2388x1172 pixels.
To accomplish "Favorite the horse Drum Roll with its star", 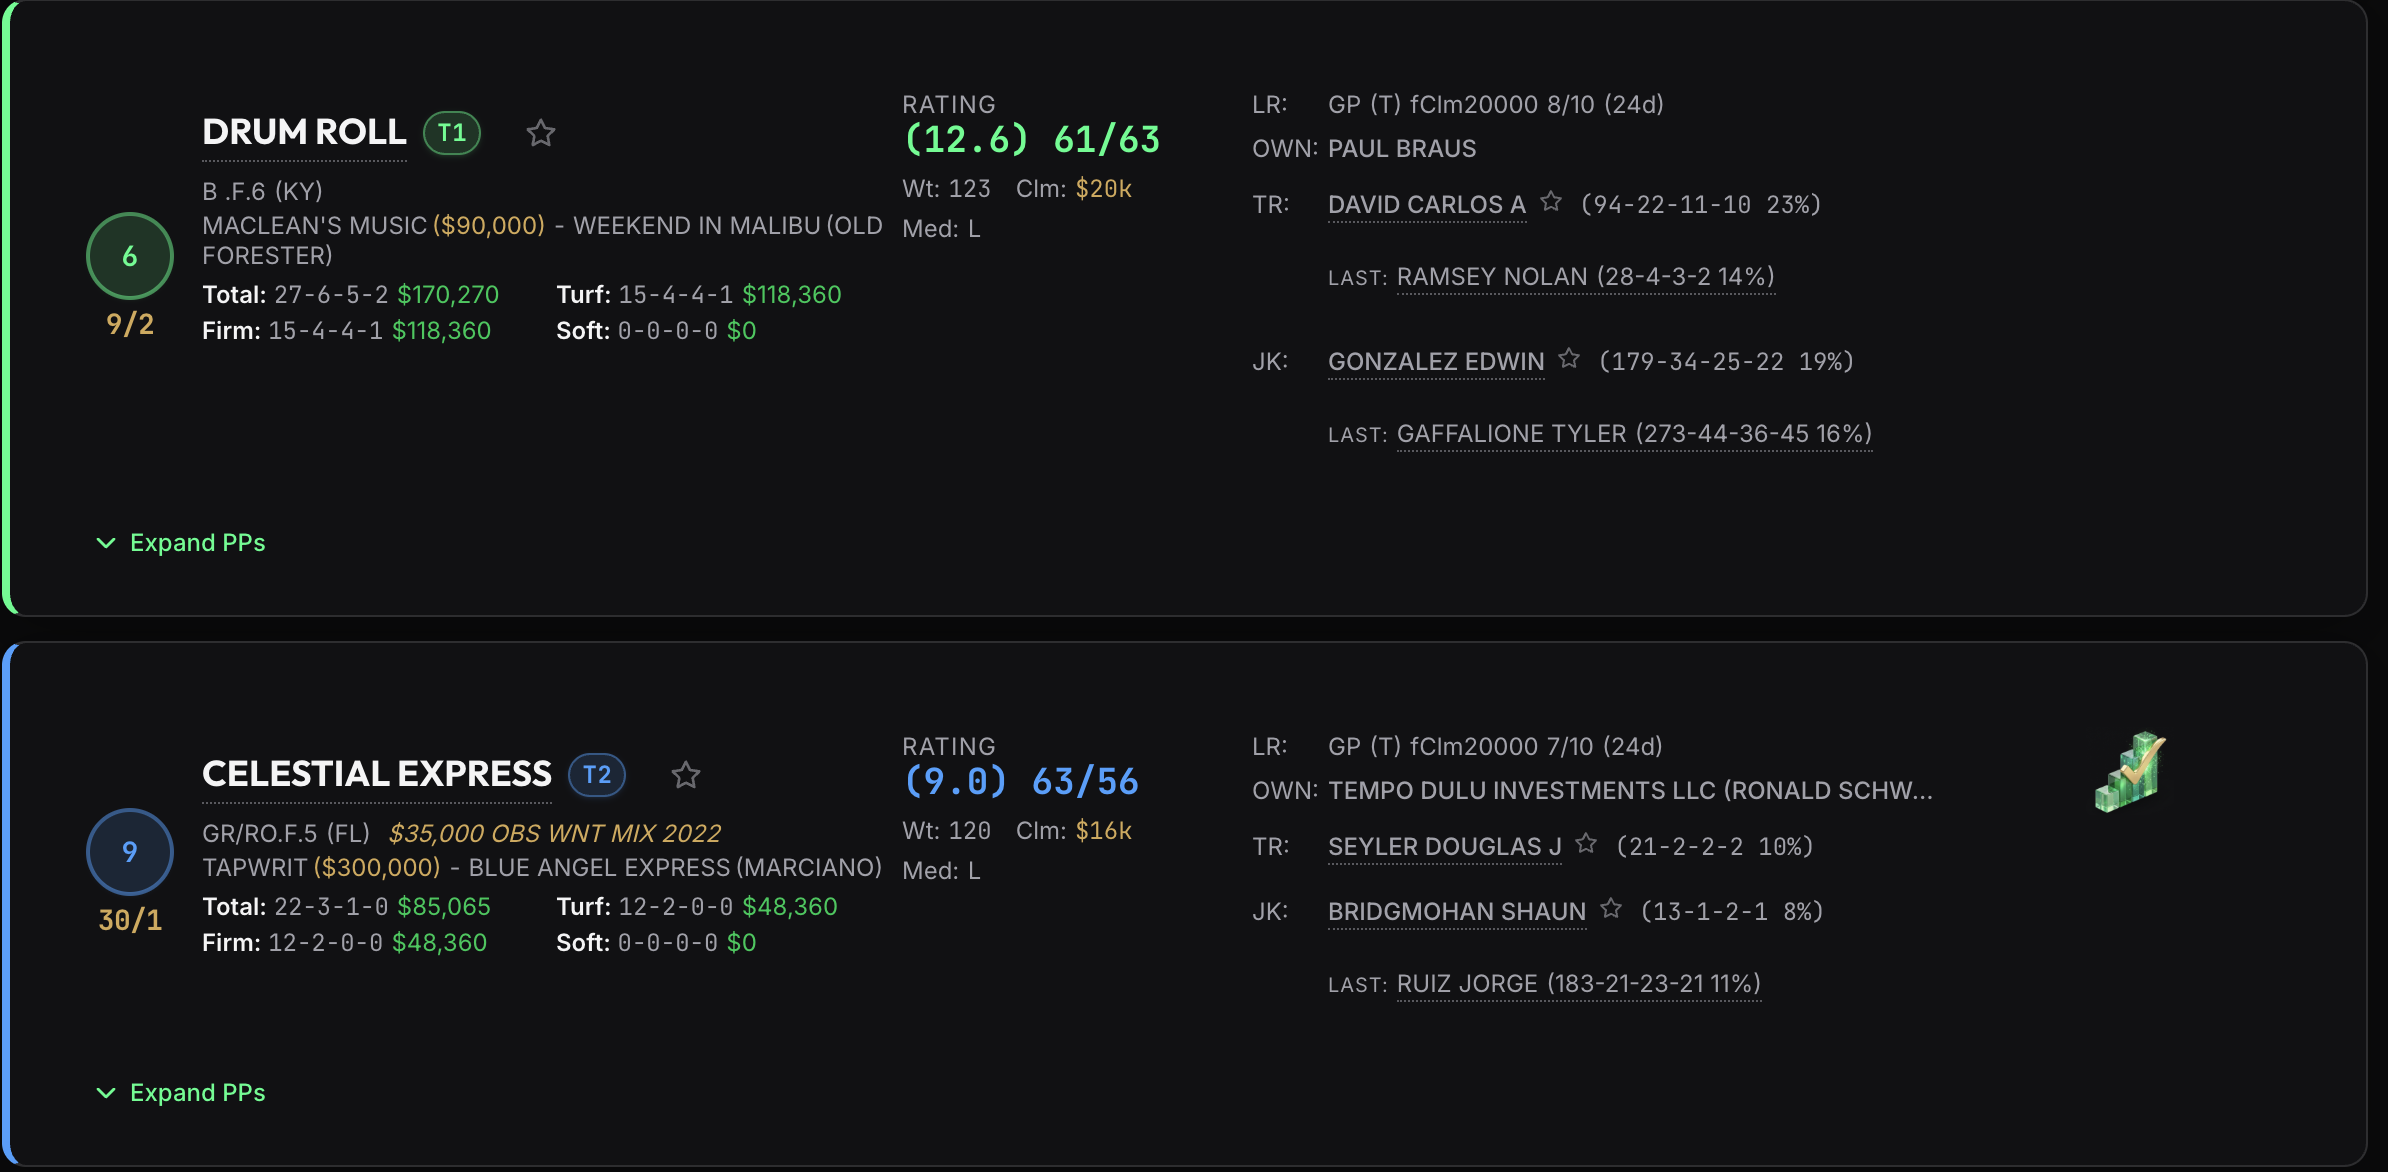I will click(x=541, y=133).
